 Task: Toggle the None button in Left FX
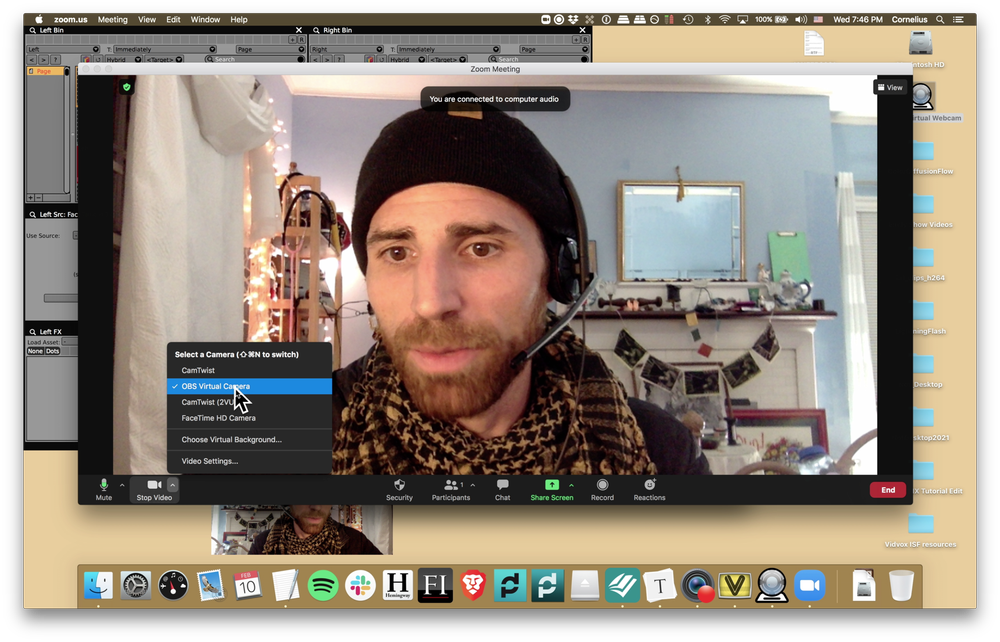[35, 351]
